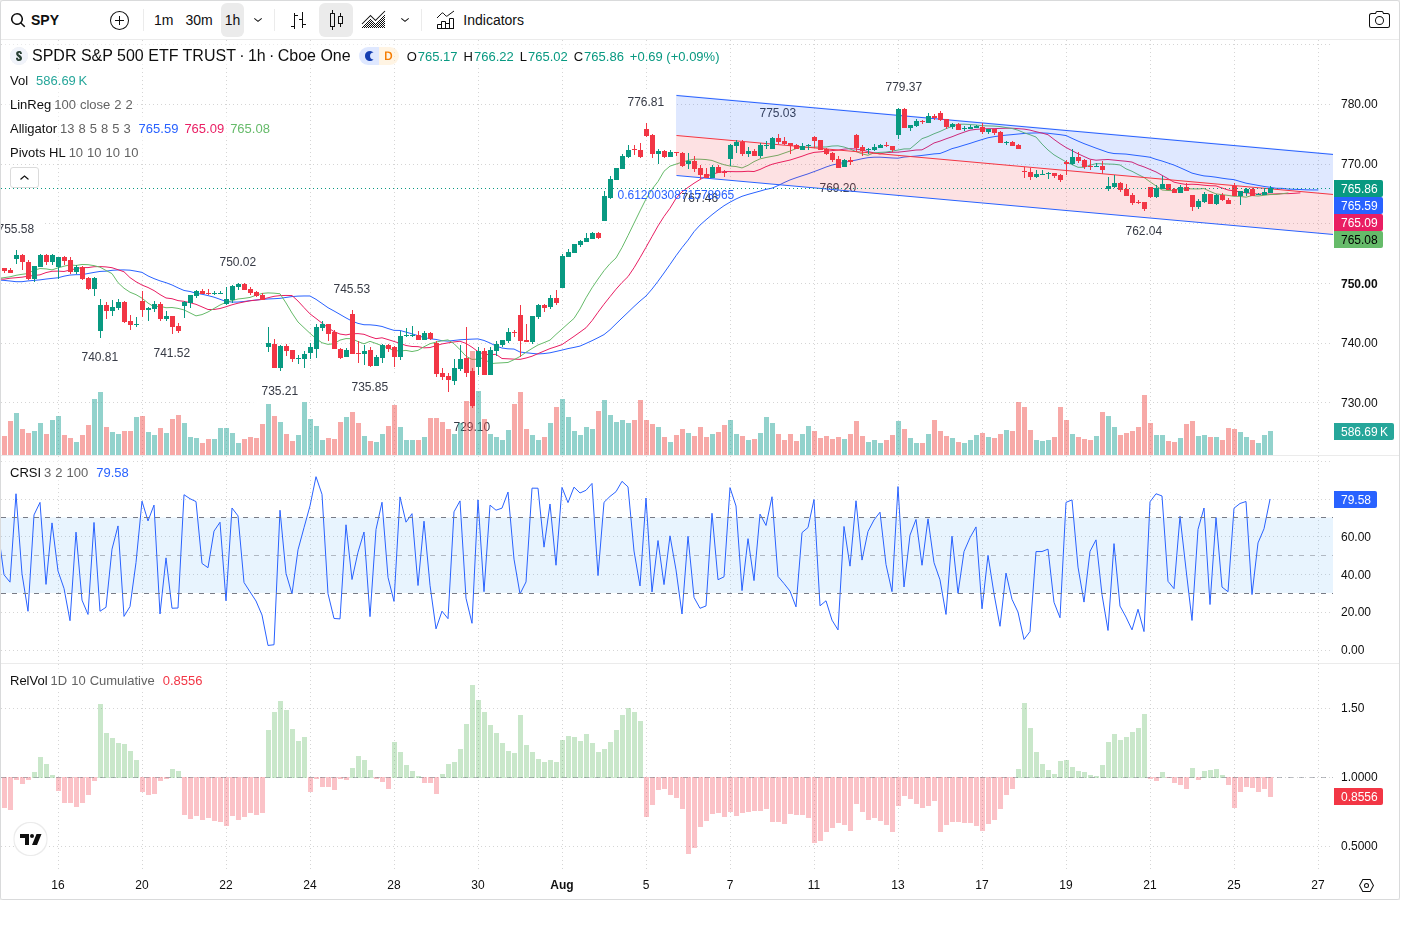Select the 30m timeframe
Viewport: 1420px width, 950px height.
click(x=199, y=20)
